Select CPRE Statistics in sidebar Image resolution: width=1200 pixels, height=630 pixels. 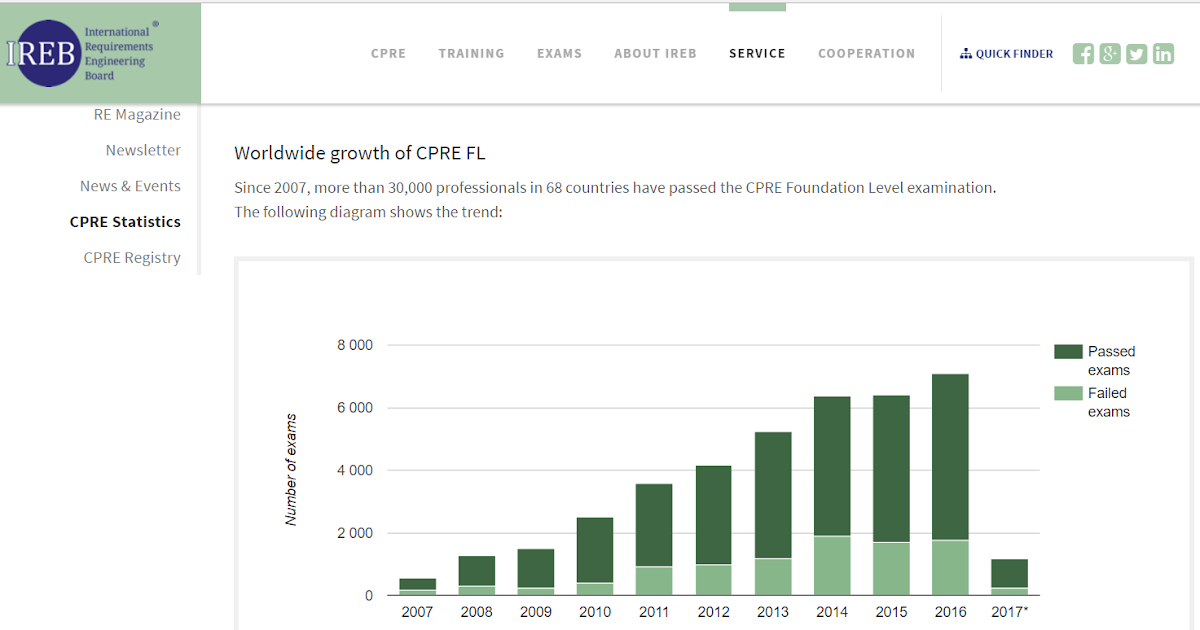click(125, 221)
